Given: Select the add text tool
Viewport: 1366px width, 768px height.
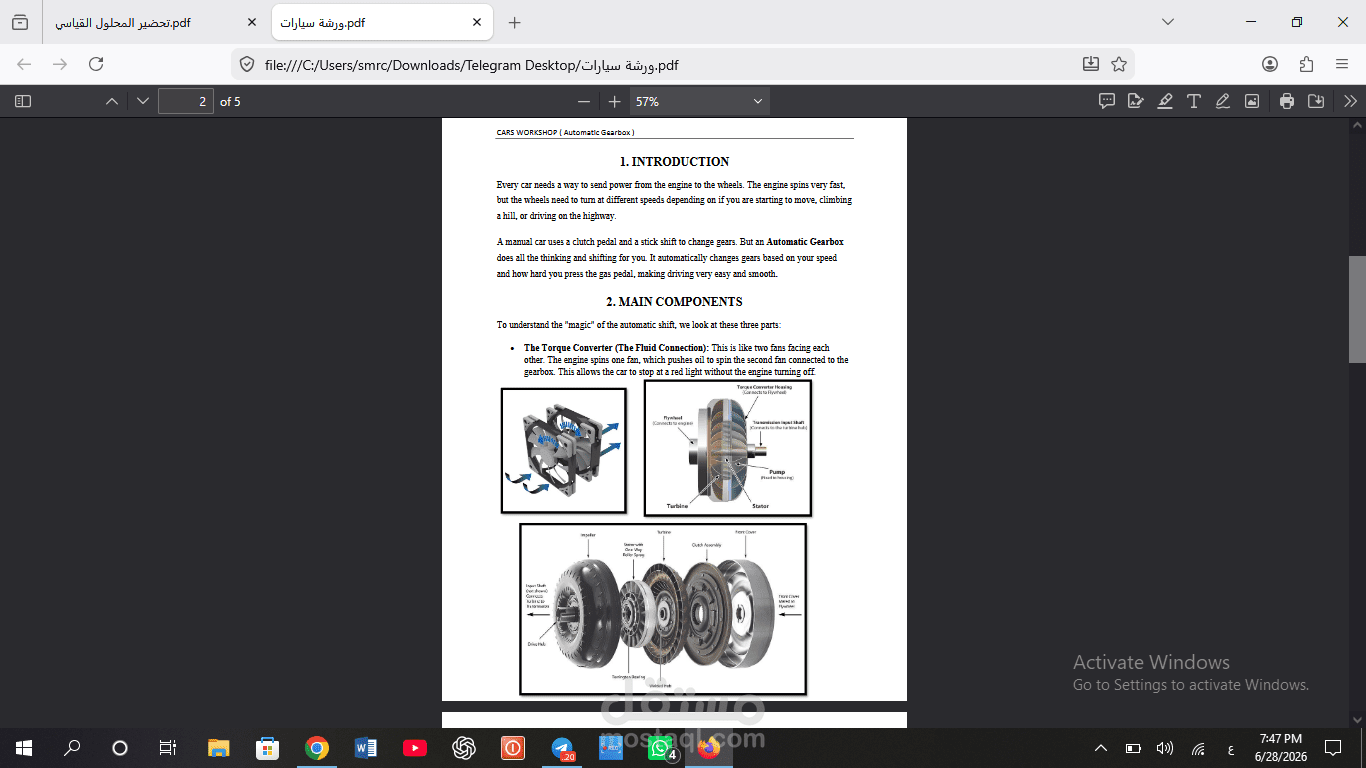Looking at the screenshot, I should tap(1194, 101).
